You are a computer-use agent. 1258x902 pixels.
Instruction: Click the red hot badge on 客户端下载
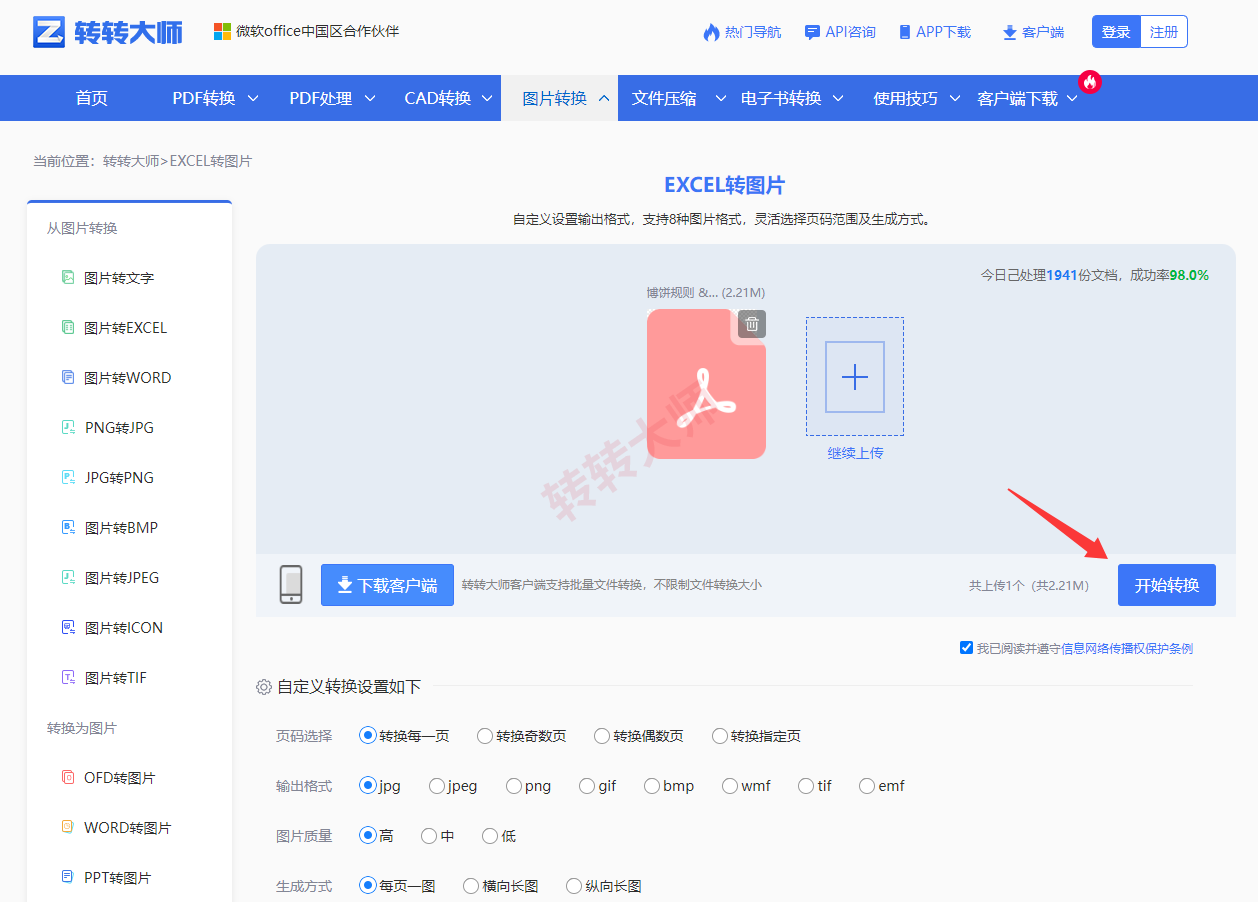click(x=1089, y=82)
